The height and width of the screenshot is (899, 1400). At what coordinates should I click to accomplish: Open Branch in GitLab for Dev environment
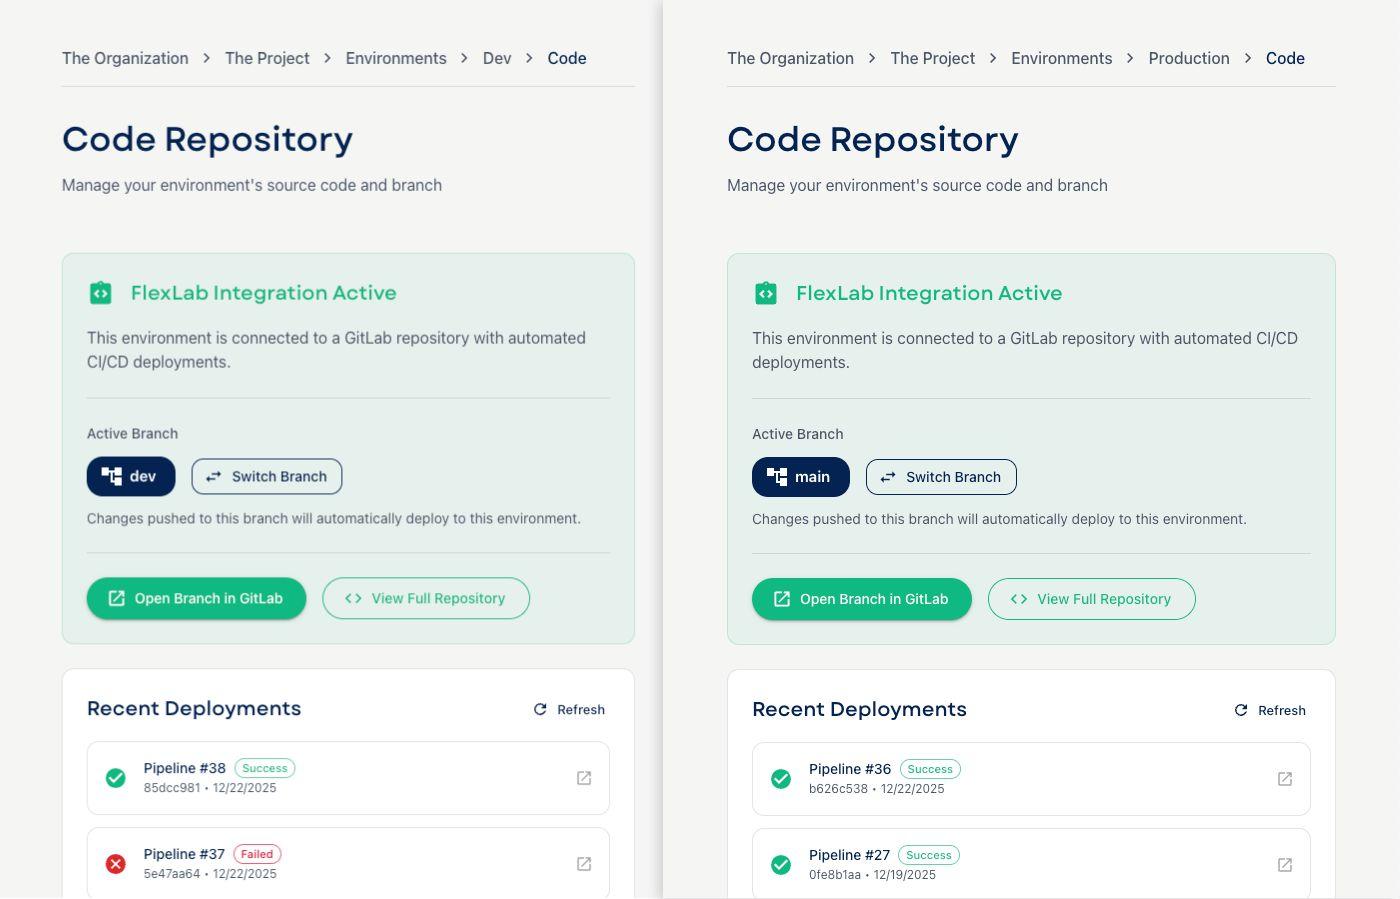(x=196, y=598)
